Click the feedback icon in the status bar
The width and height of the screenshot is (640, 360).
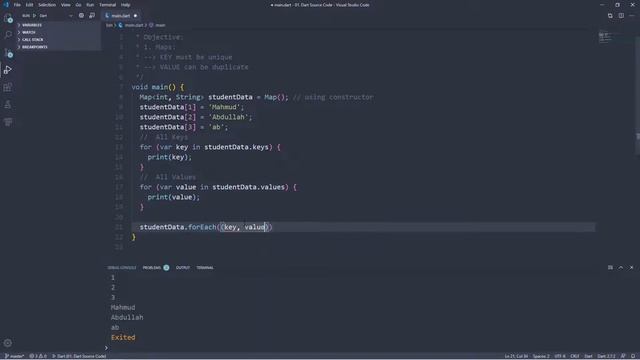(623, 356)
